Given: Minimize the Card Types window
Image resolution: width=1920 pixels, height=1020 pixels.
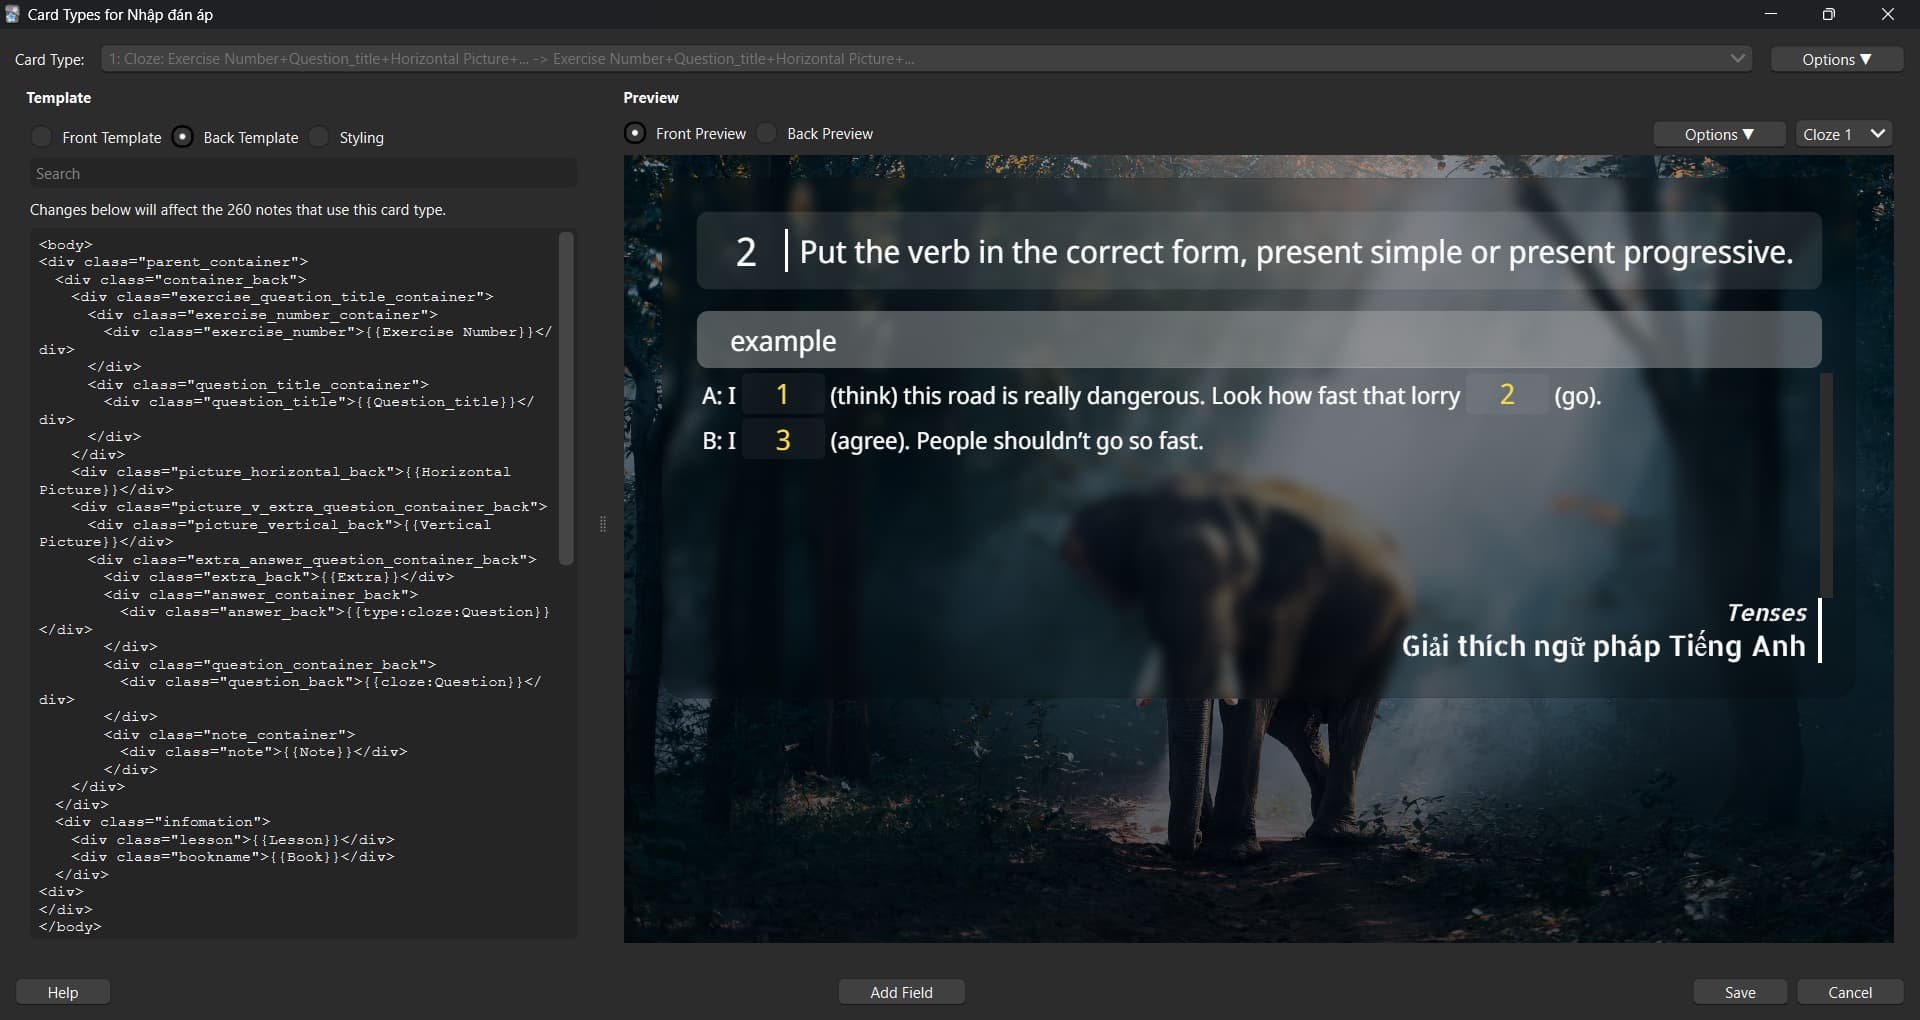Looking at the screenshot, I should (1771, 14).
